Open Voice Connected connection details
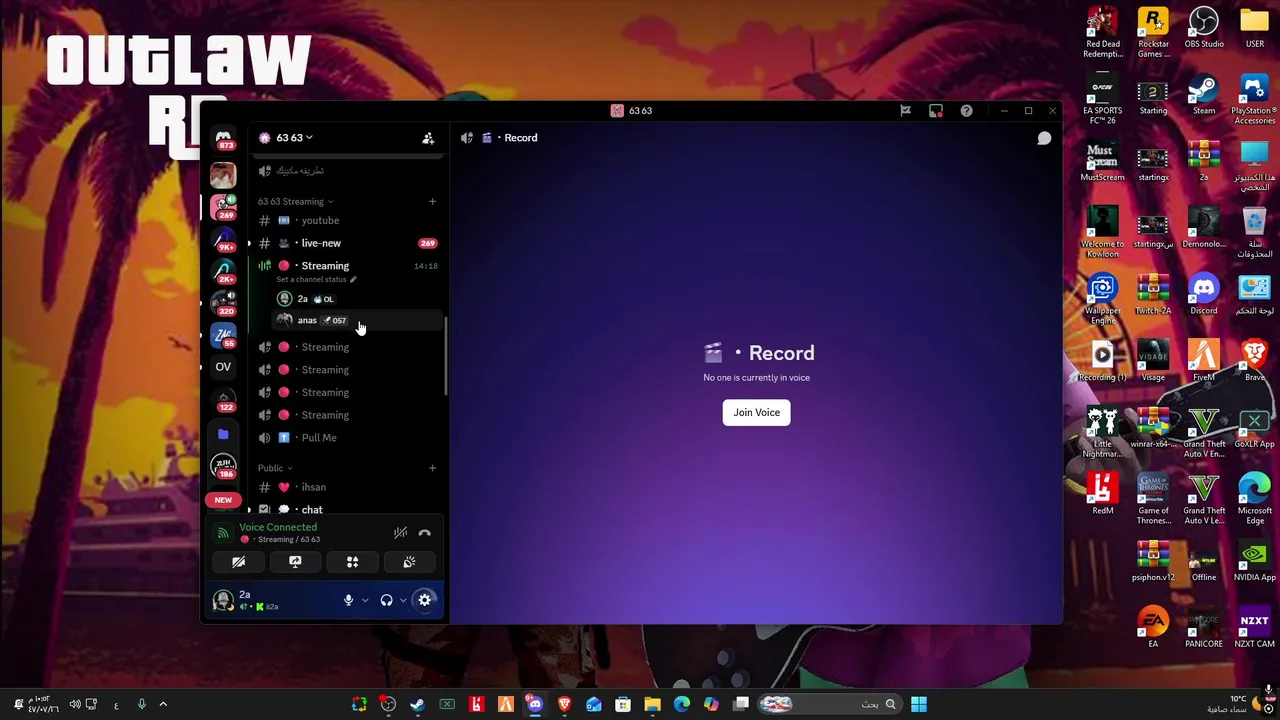Viewport: 1280px width, 720px height. (x=278, y=527)
